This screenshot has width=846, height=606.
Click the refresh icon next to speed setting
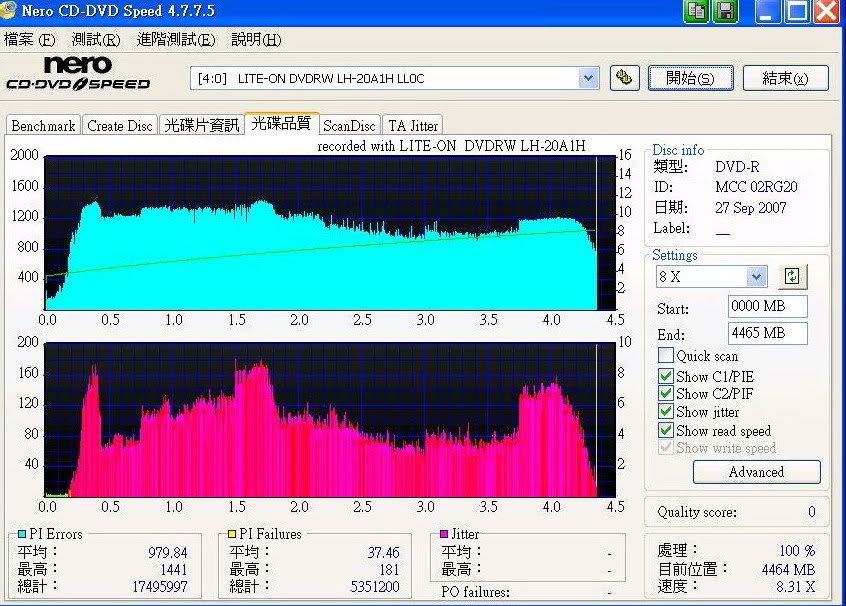point(792,277)
